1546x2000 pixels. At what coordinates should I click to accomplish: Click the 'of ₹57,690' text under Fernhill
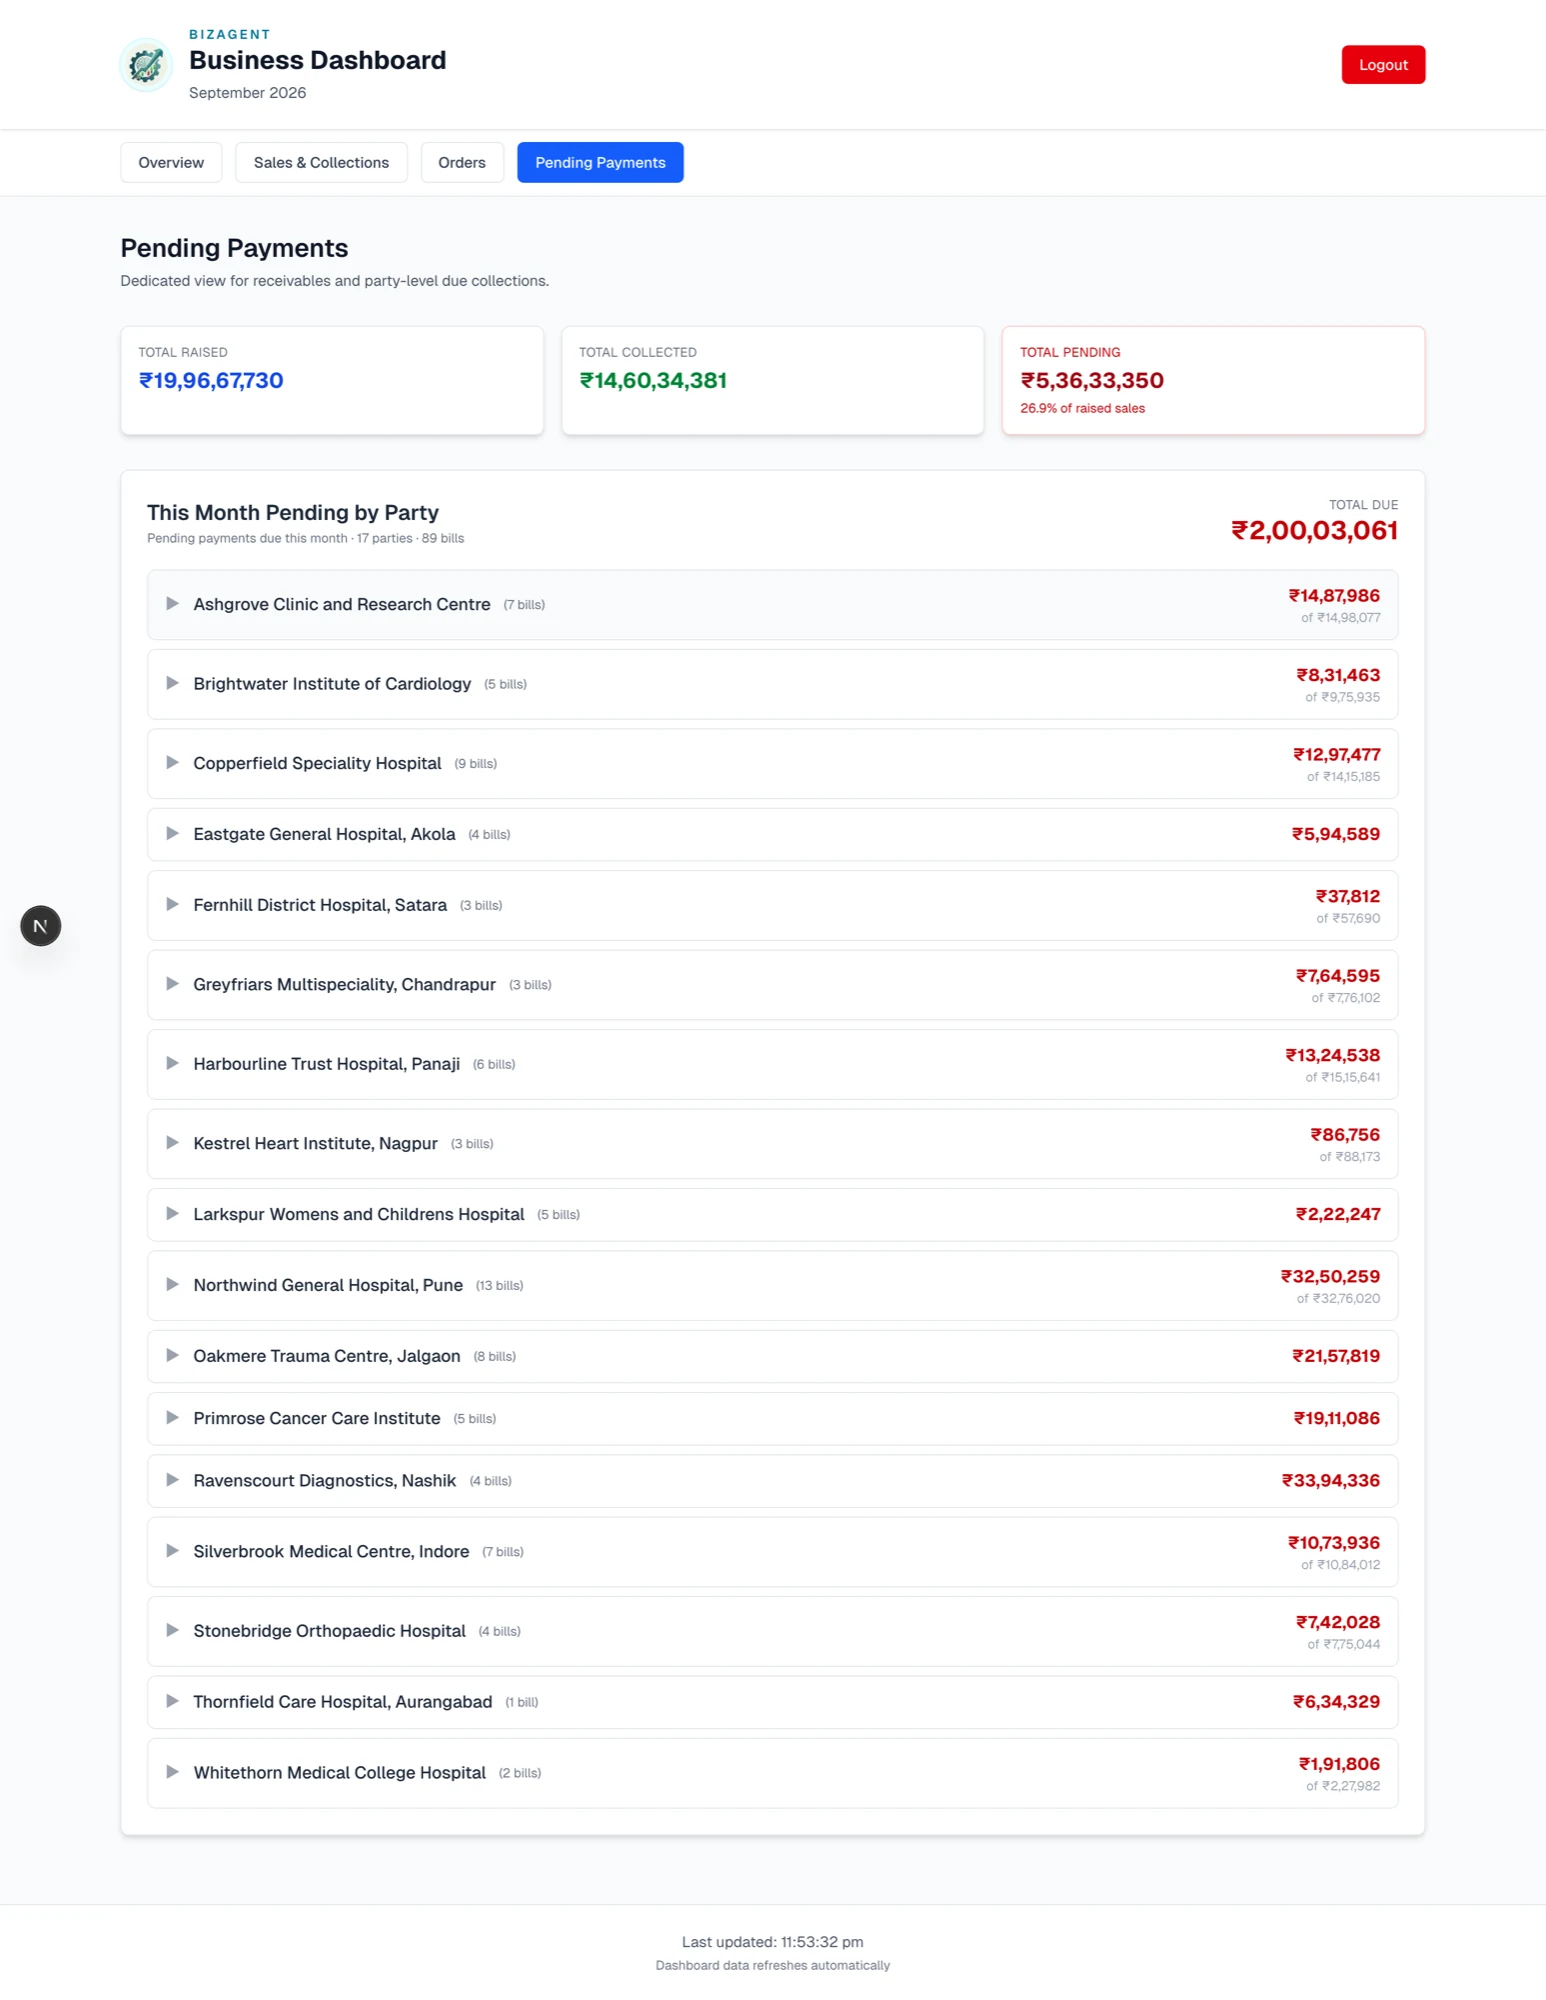click(1348, 919)
